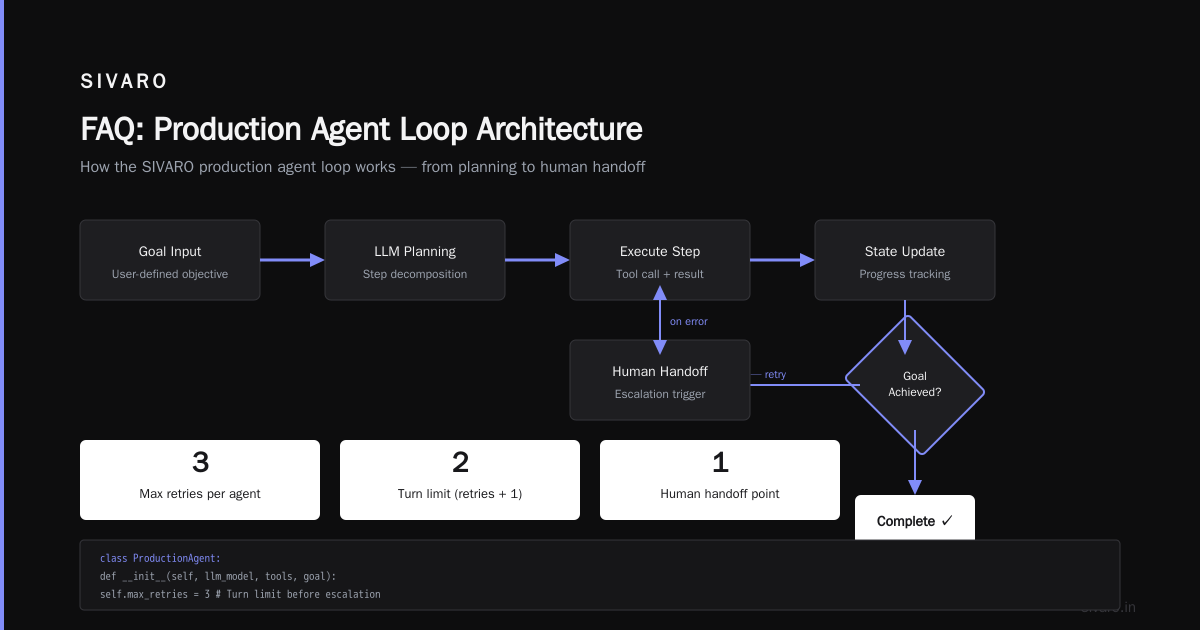The width and height of the screenshot is (1200, 630).
Task: Click the 'class ProductionAgent:' code line
Action: pos(160,558)
